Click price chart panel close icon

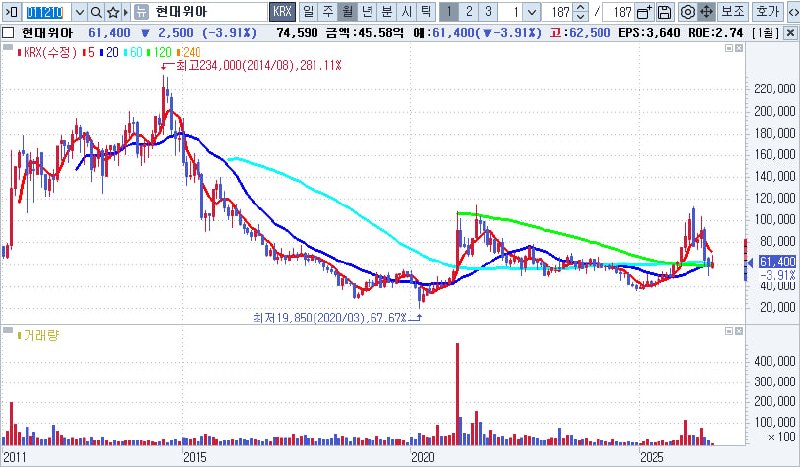coord(739,48)
